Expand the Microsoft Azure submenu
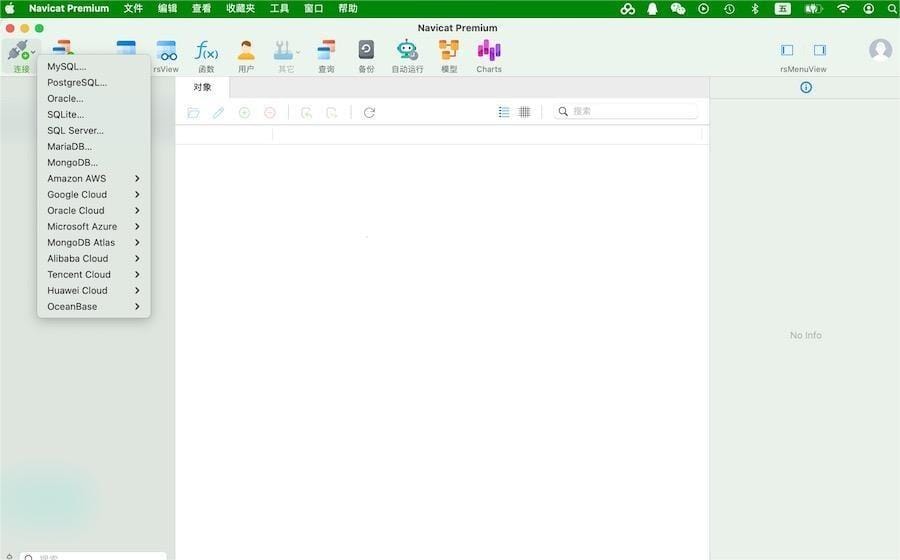This screenshot has width=900, height=560. [x=94, y=227]
